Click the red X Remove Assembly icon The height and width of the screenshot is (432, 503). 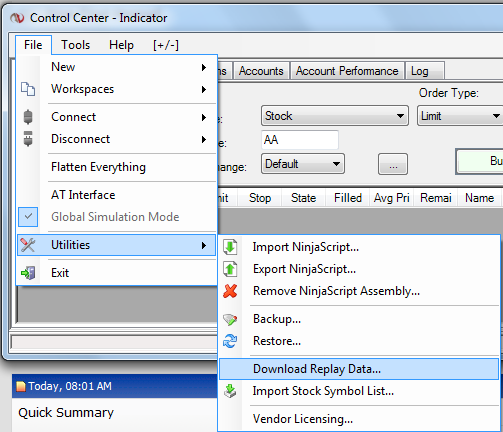(x=230, y=291)
